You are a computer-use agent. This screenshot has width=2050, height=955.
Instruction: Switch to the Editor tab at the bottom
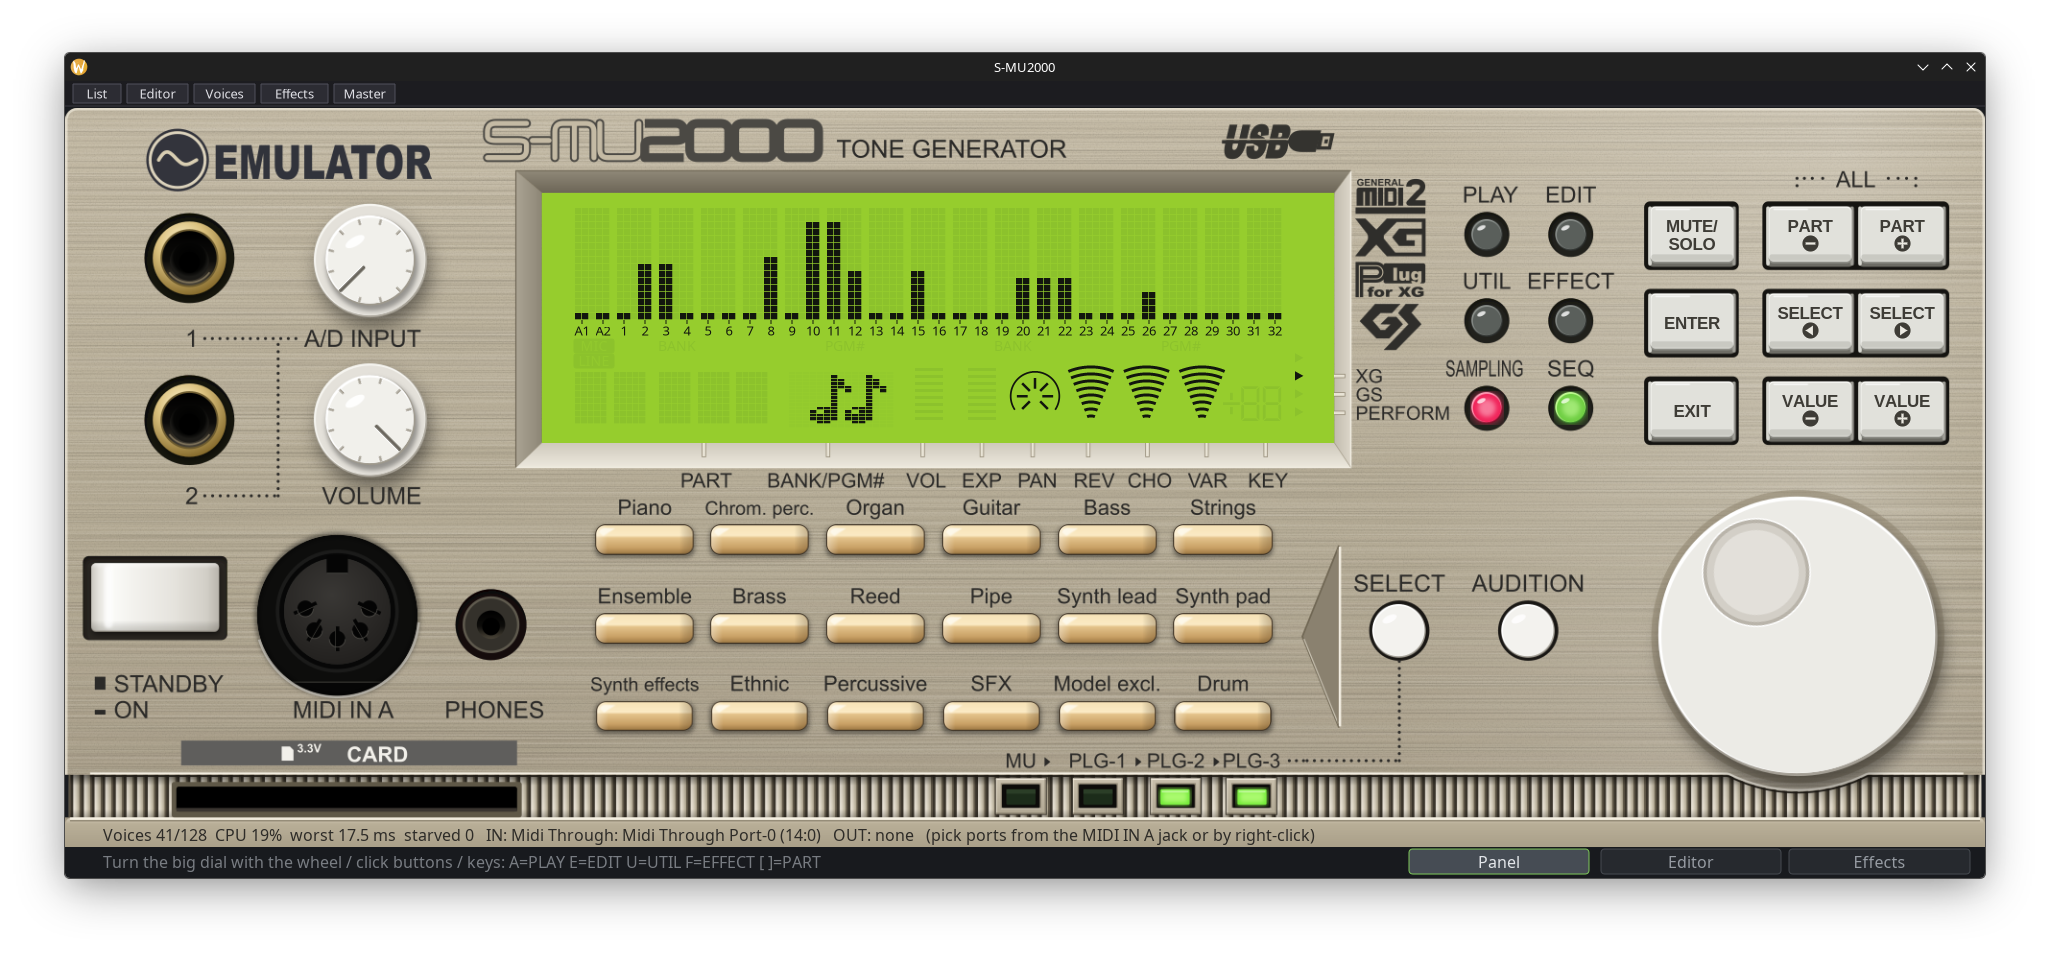pyautogui.click(x=1690, y=862)
